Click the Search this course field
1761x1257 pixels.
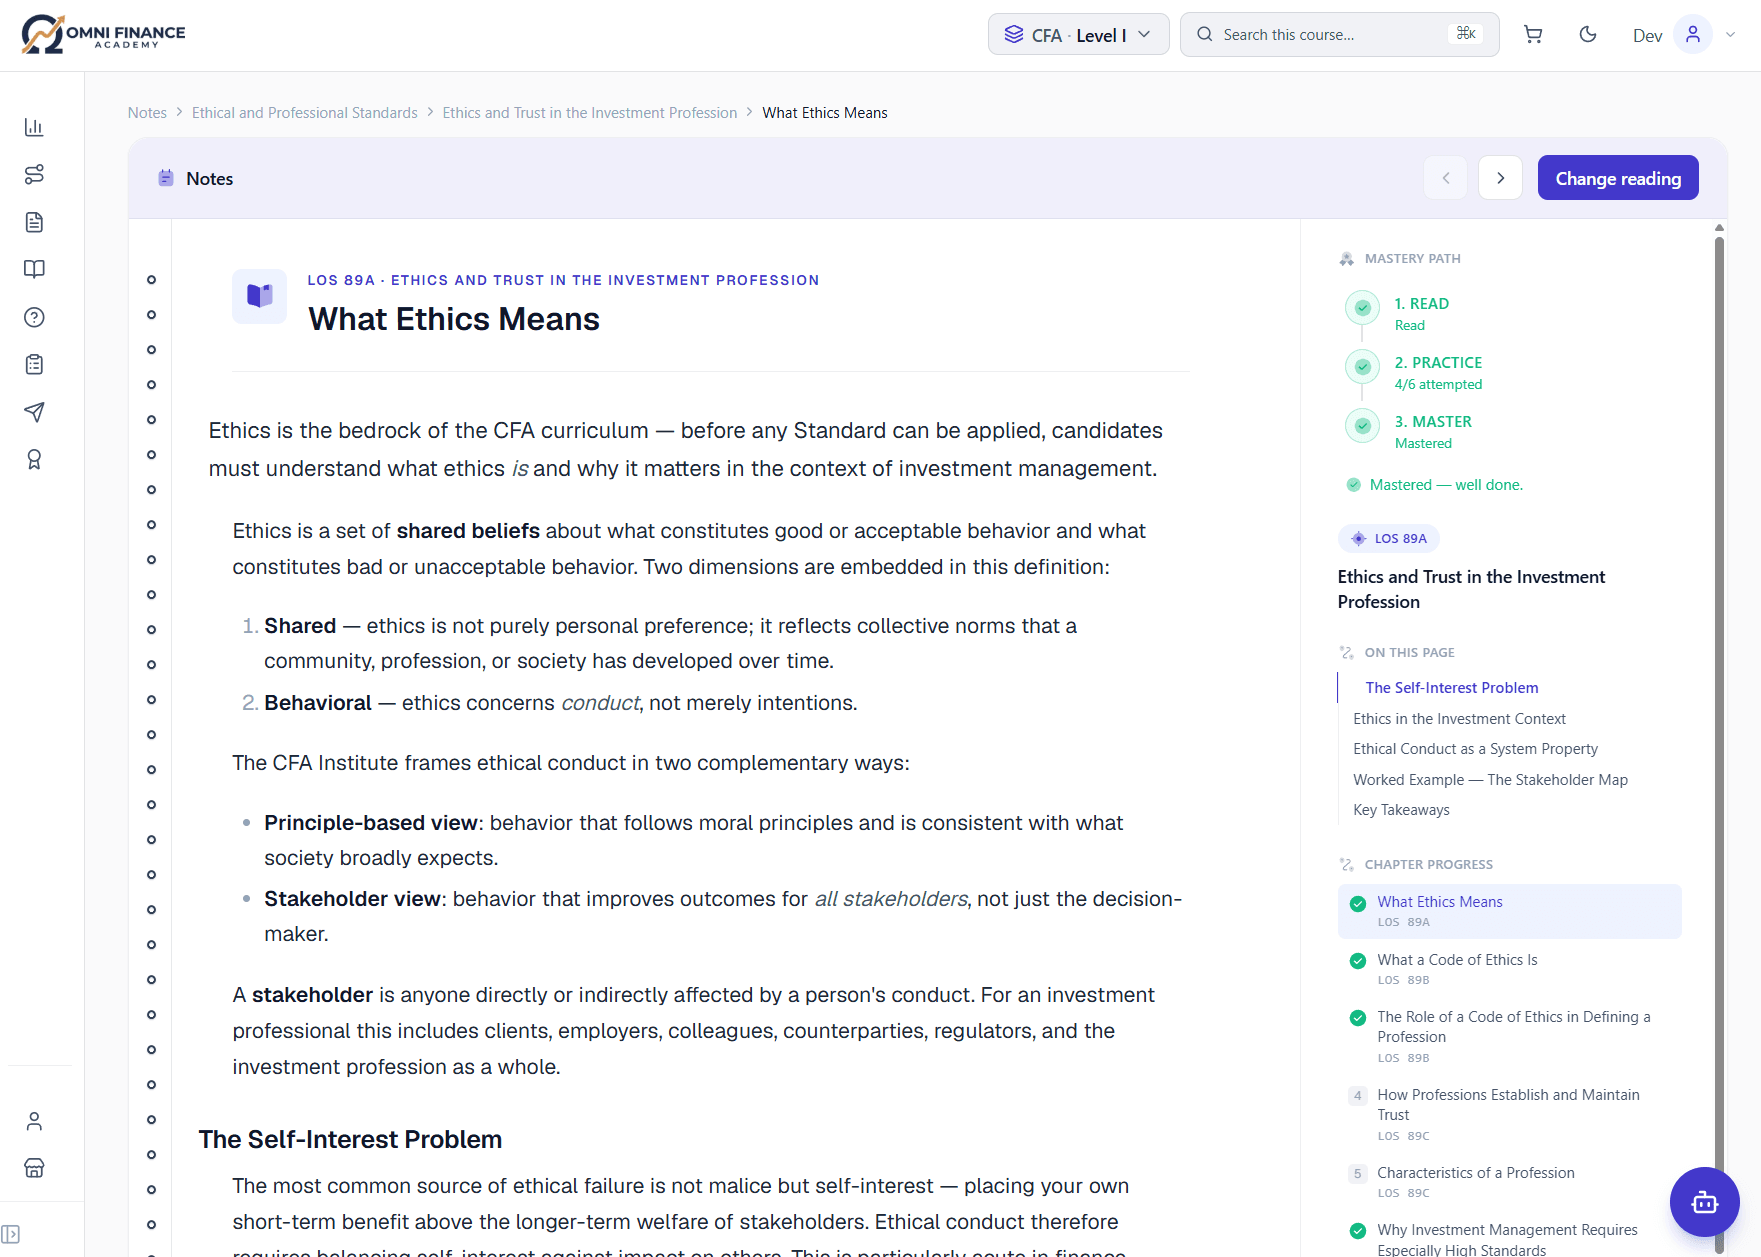[1339, 35]
